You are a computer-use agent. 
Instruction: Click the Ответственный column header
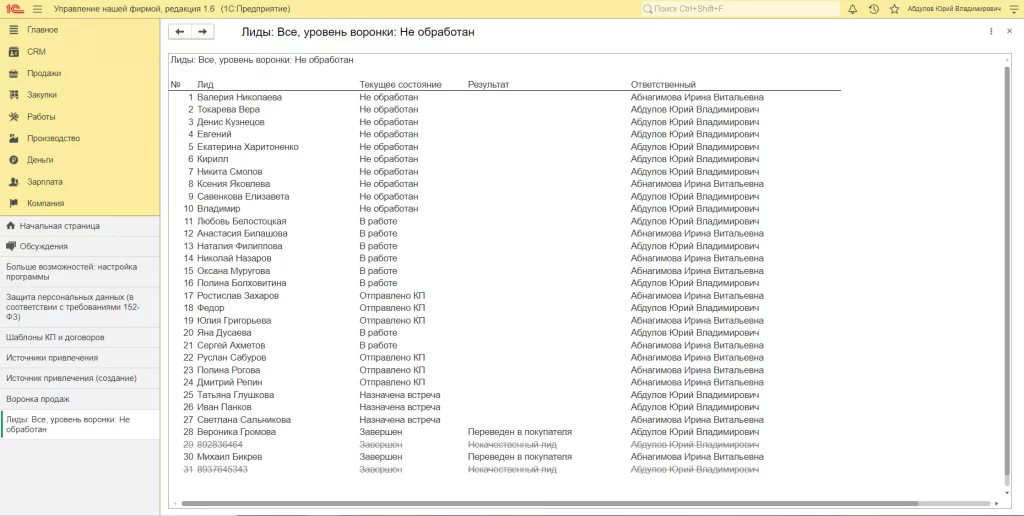663,85
